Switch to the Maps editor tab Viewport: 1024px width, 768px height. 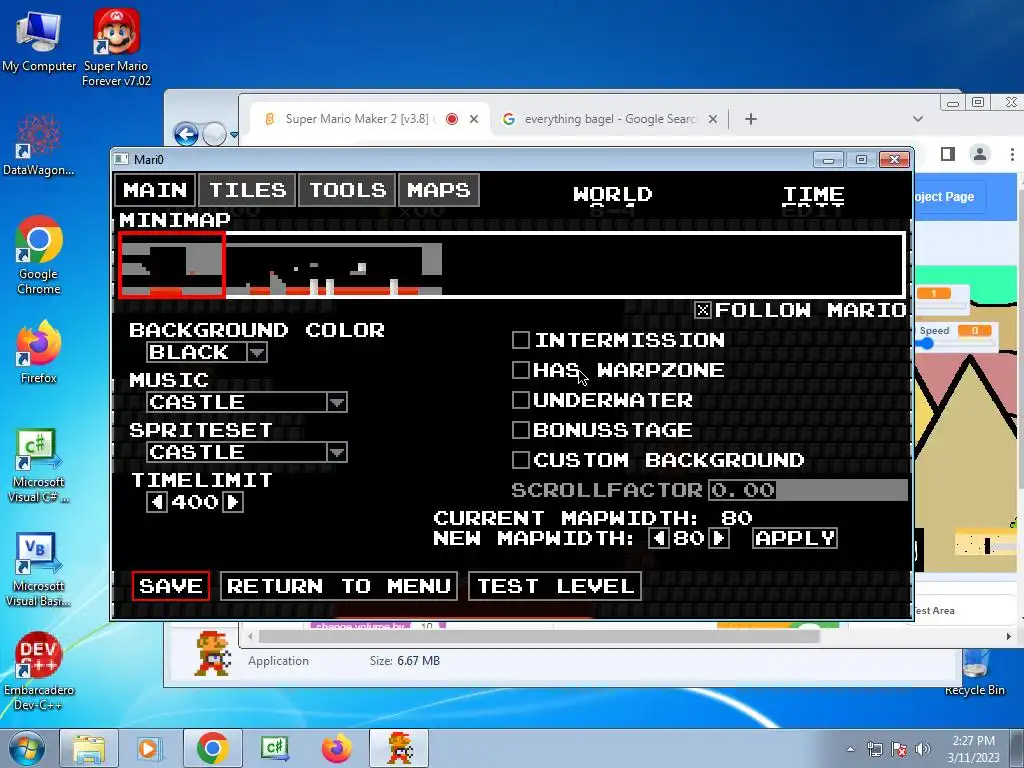point(439,190)
